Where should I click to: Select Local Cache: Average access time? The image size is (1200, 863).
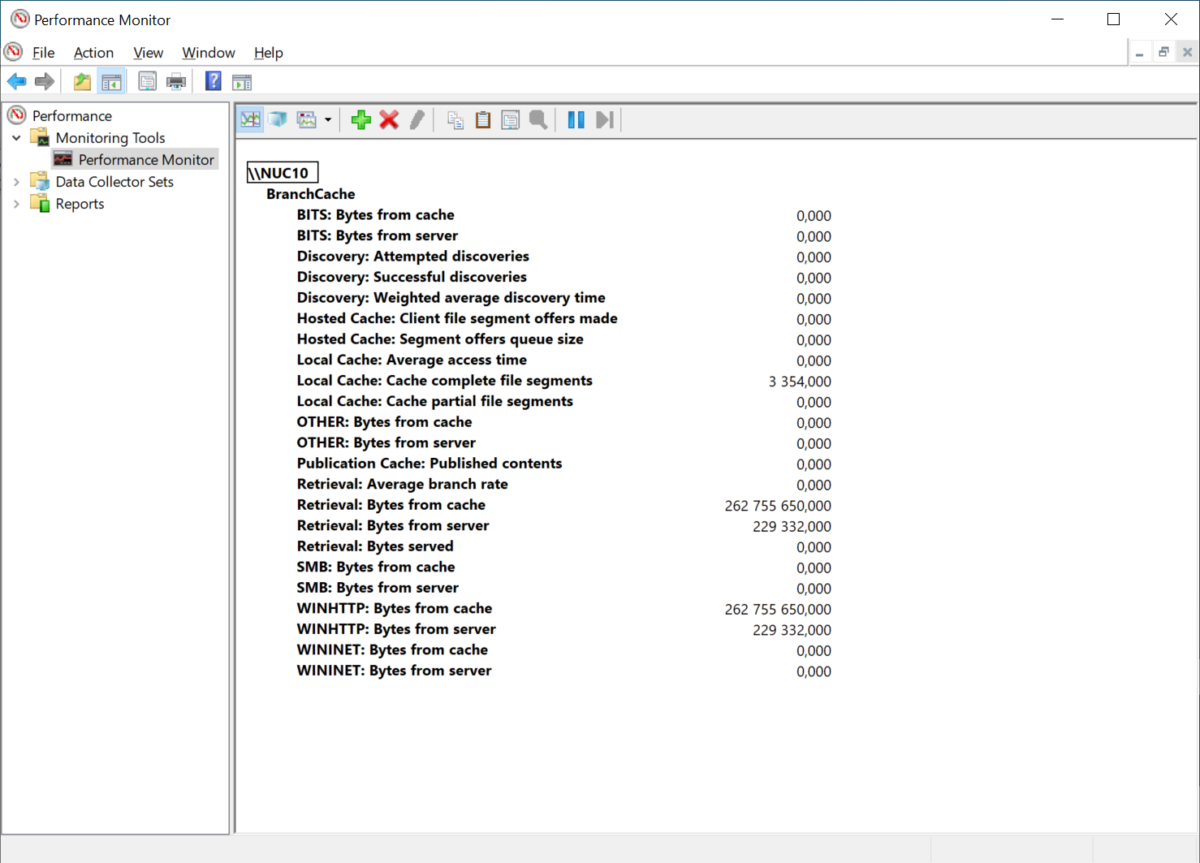412,360
